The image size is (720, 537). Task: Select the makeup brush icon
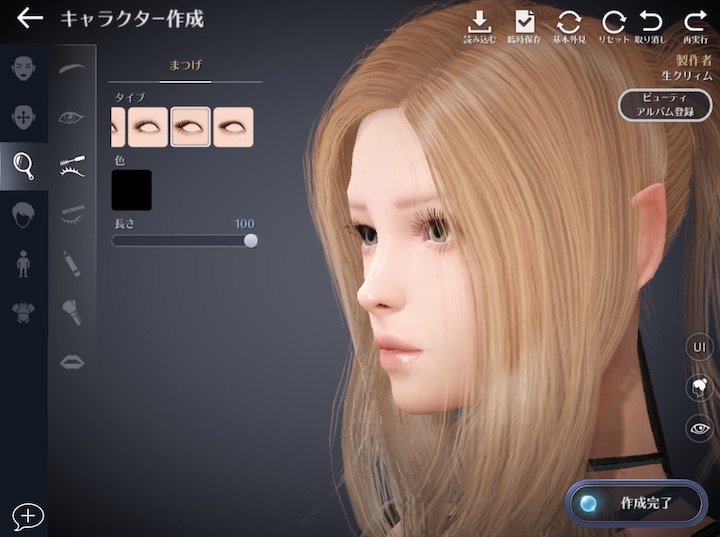(71, 312)
